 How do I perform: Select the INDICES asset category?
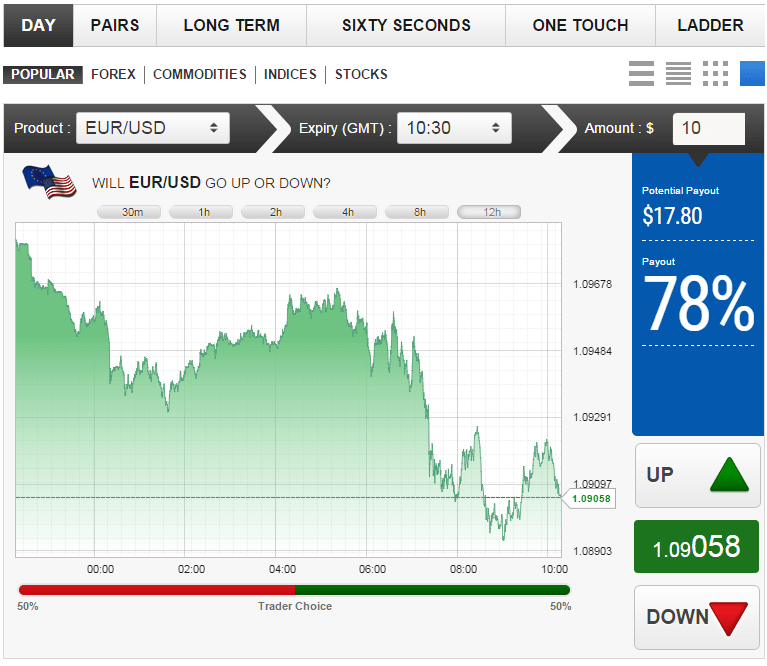(290, 74)
